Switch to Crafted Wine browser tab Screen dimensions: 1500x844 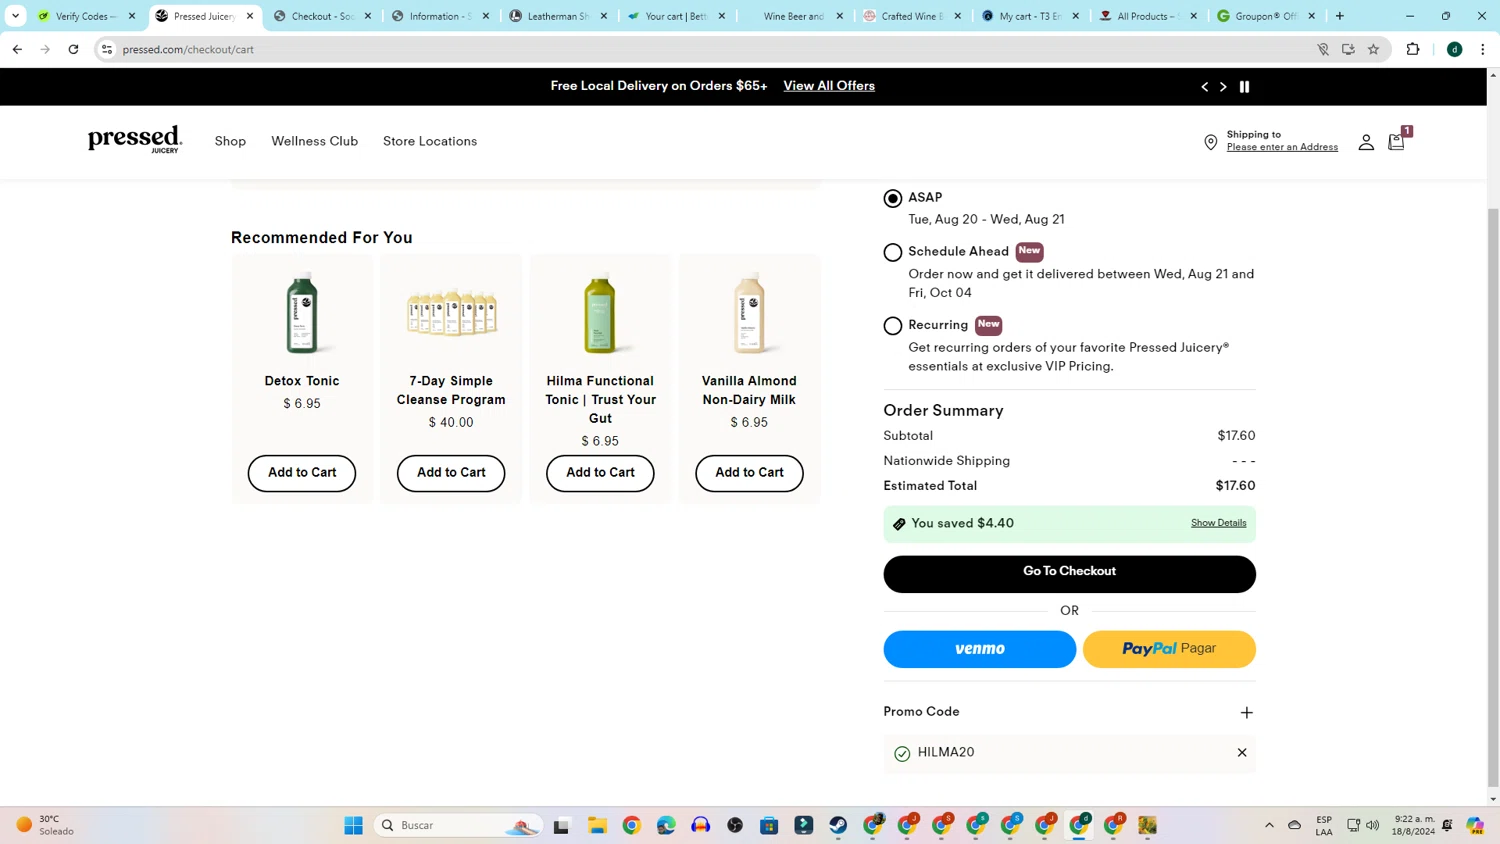(912, 16)
